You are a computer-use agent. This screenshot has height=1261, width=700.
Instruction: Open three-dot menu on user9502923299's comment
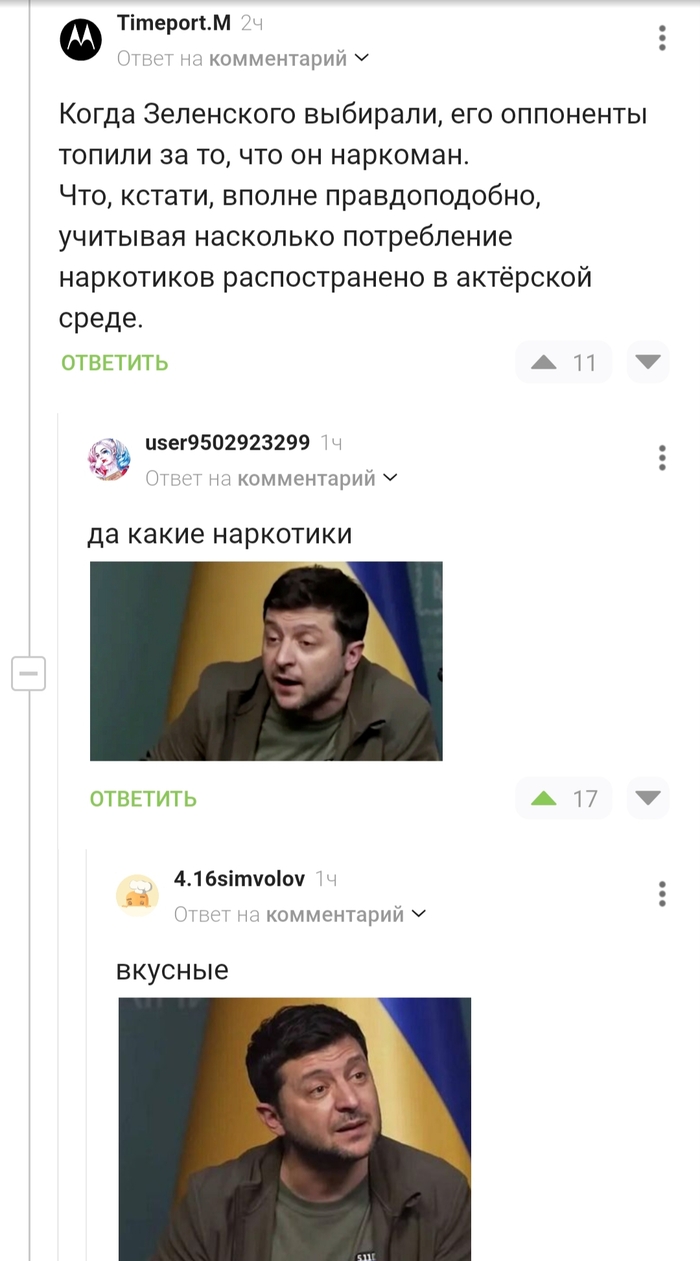pyautogui.click(x=662, y=458)
